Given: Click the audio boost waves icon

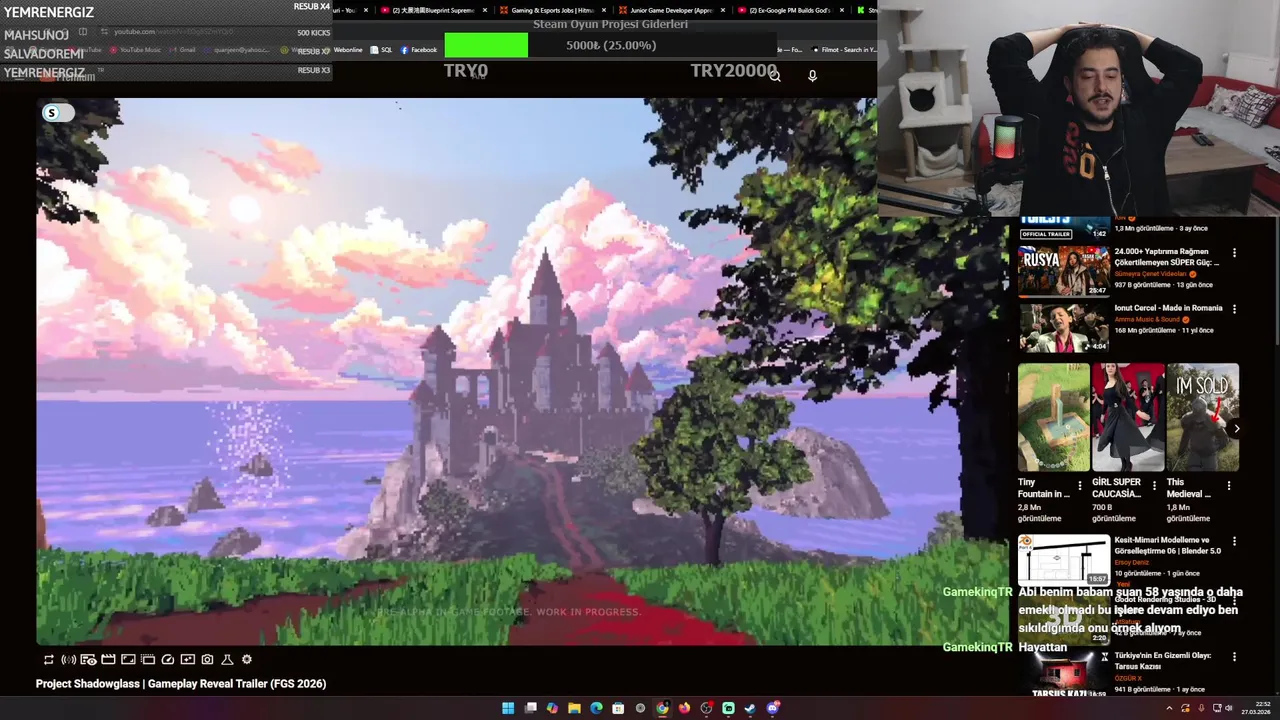Looking at the screenshot, I should (68, 660).
